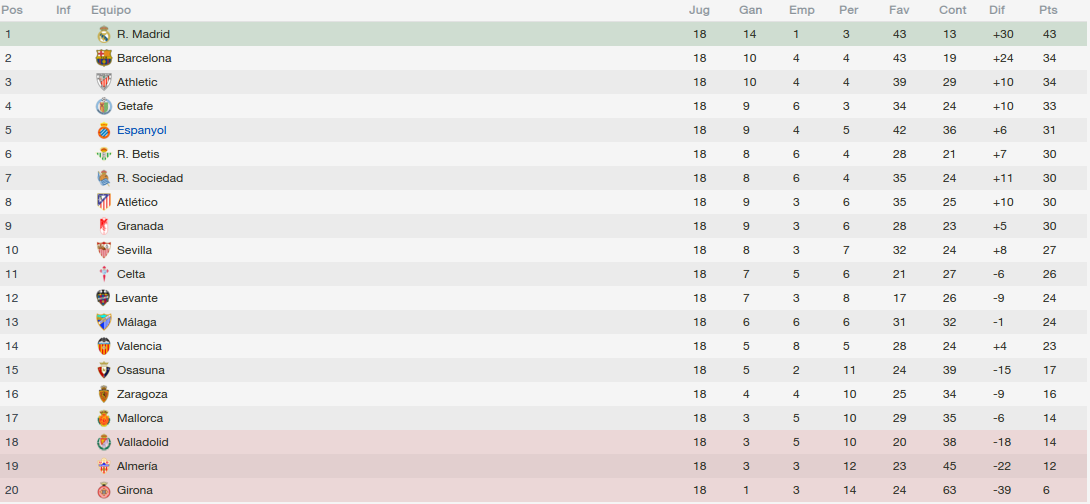Click the Sevilla club crest
1090x504 pixels.
[104, 250]
